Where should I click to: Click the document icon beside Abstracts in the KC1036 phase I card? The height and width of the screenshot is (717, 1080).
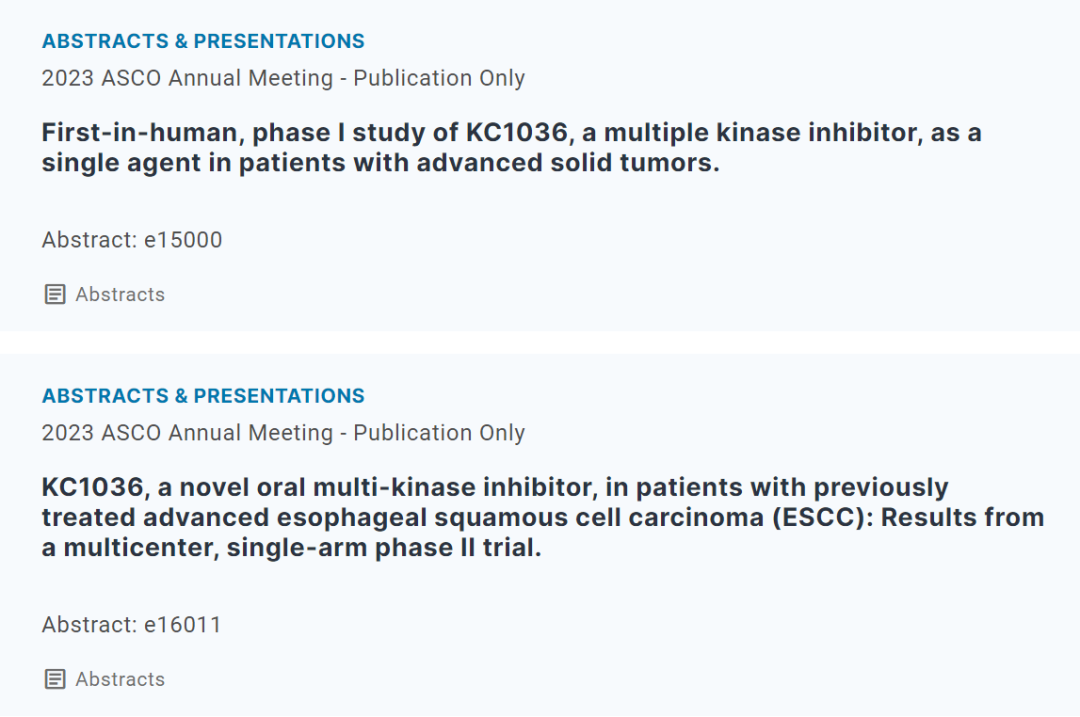point(55,294)
